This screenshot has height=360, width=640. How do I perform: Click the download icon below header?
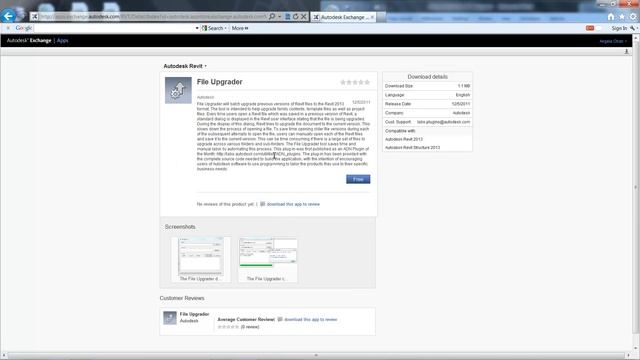click(627, 51)
